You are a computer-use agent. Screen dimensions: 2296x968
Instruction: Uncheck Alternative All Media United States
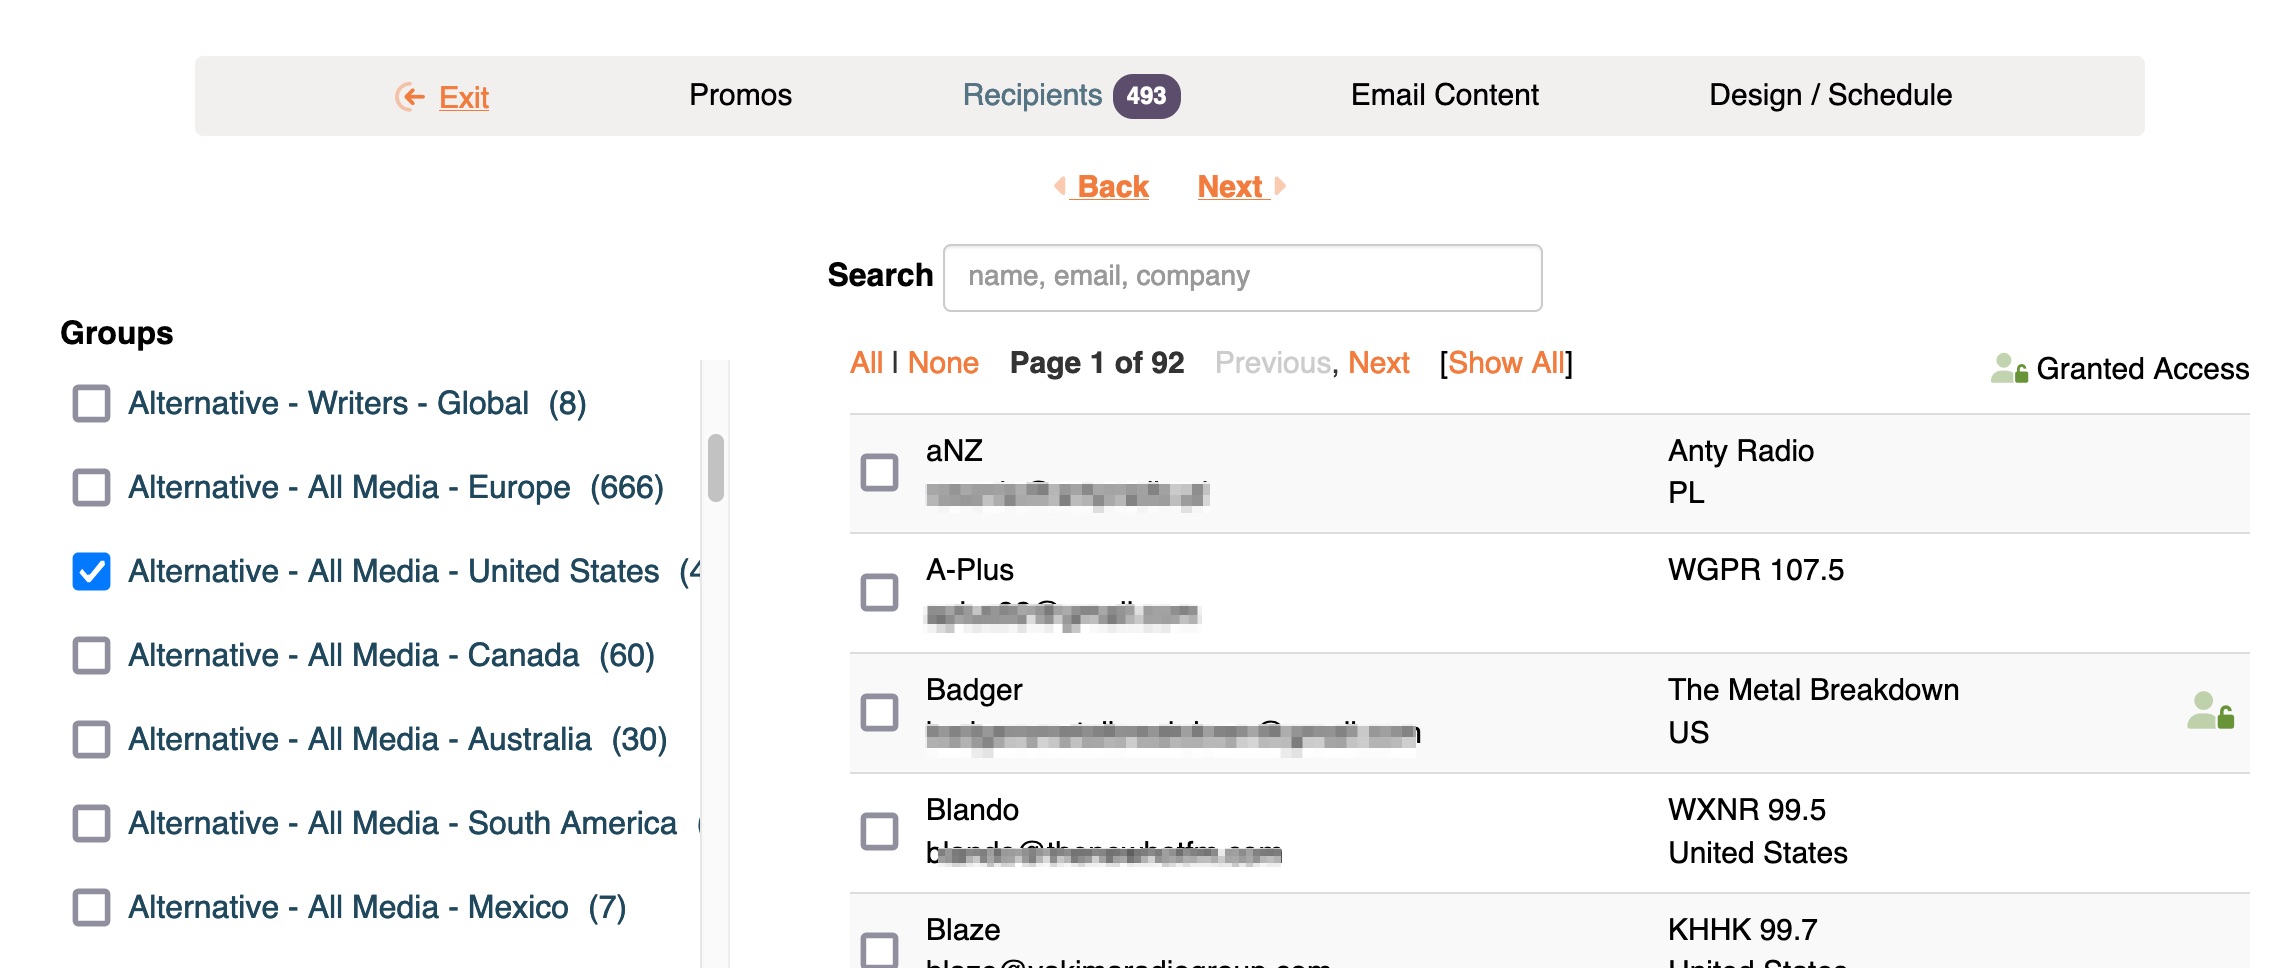coord(92,572)
